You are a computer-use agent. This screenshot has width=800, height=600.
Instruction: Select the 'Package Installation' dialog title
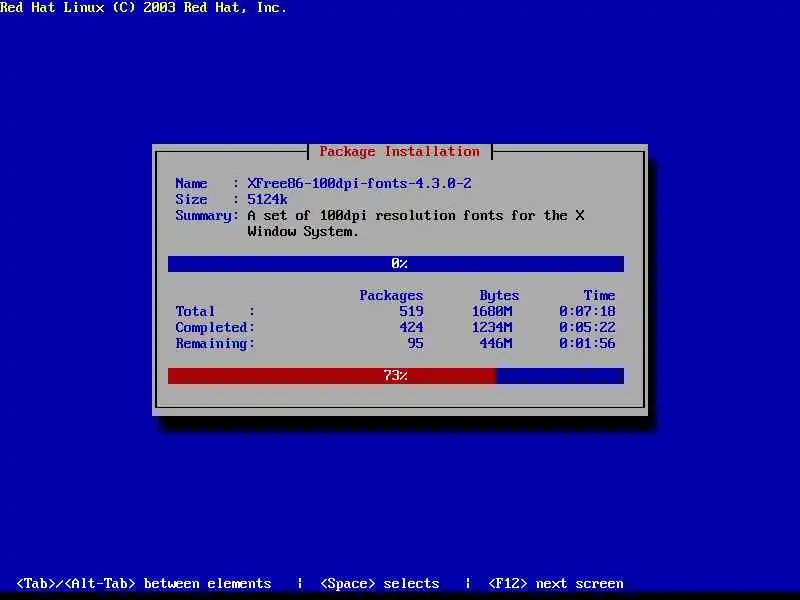click(x=399, y=152)
